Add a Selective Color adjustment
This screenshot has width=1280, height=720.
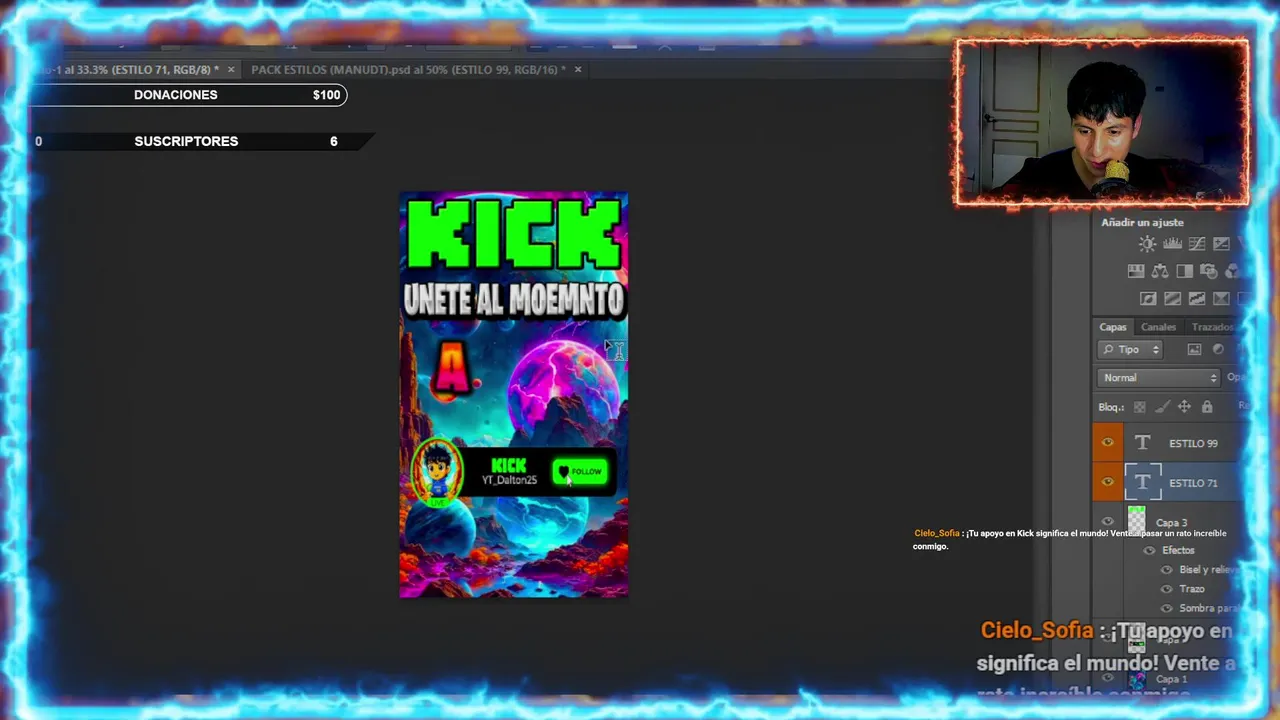1221,298
